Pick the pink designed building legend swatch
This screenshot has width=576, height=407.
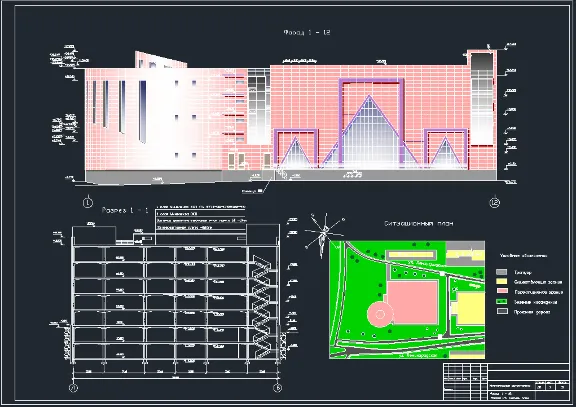(x=502, y=291)
